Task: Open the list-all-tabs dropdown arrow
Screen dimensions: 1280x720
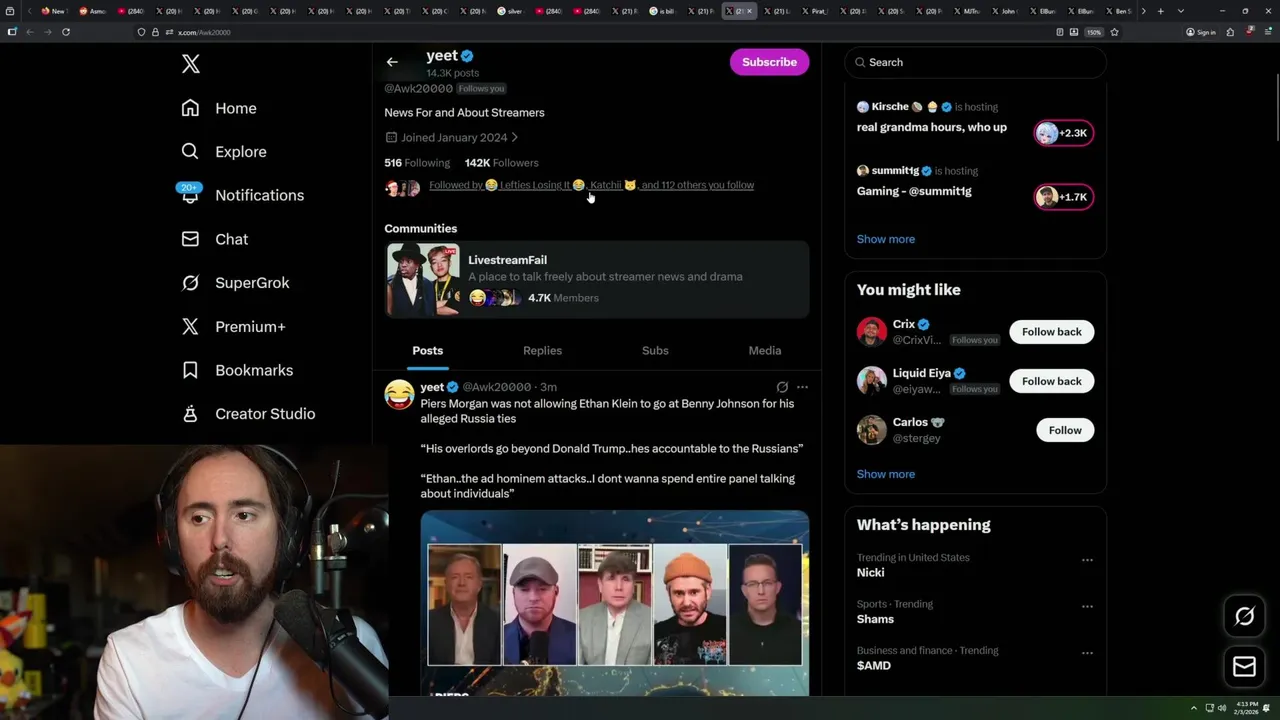Action: coord(1181,11)
